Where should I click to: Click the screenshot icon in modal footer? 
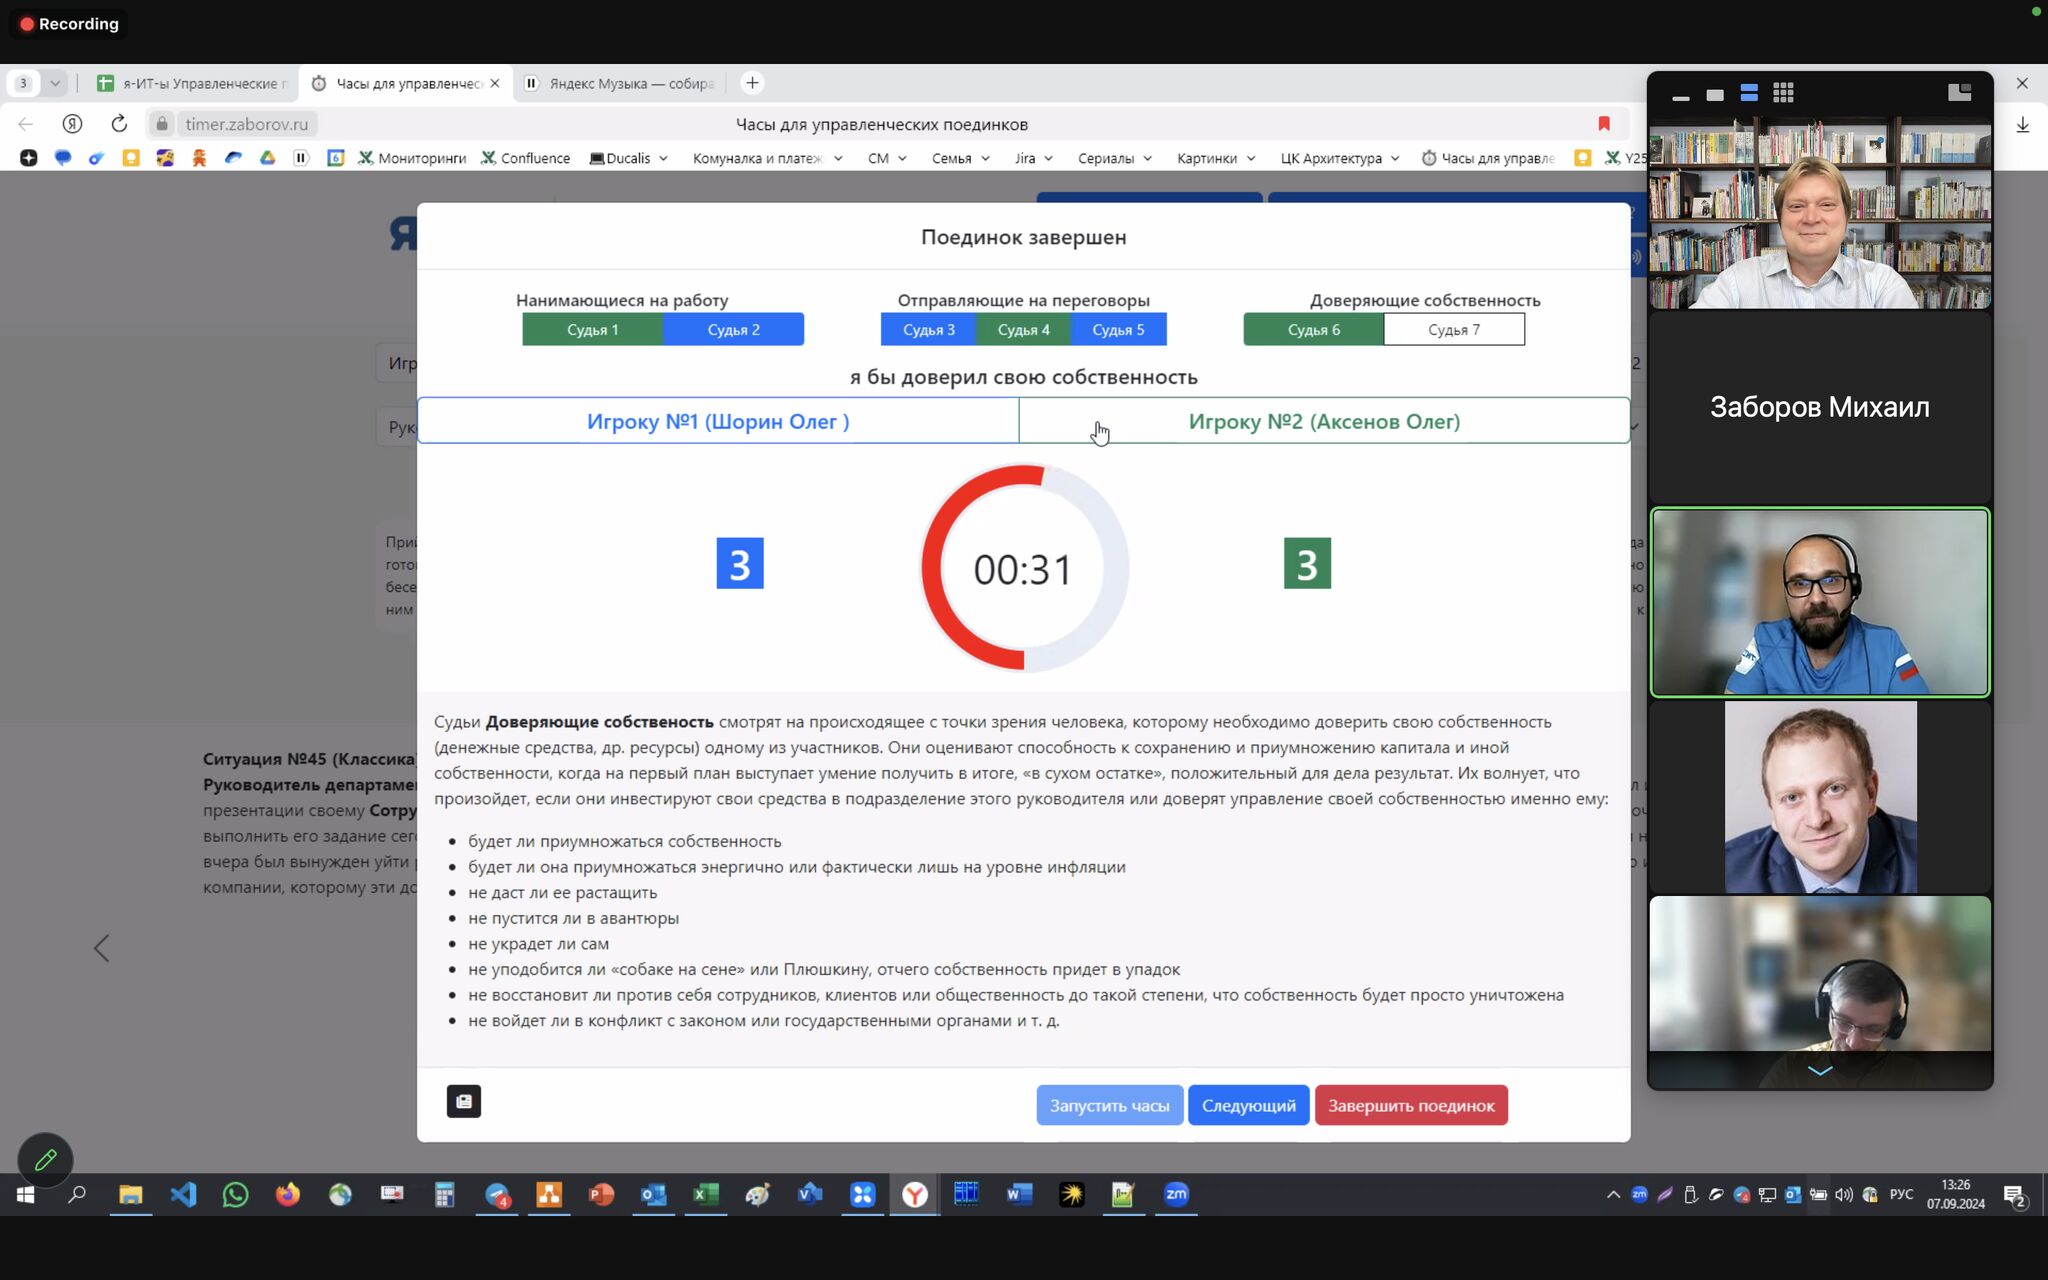tap(463, 1101)
